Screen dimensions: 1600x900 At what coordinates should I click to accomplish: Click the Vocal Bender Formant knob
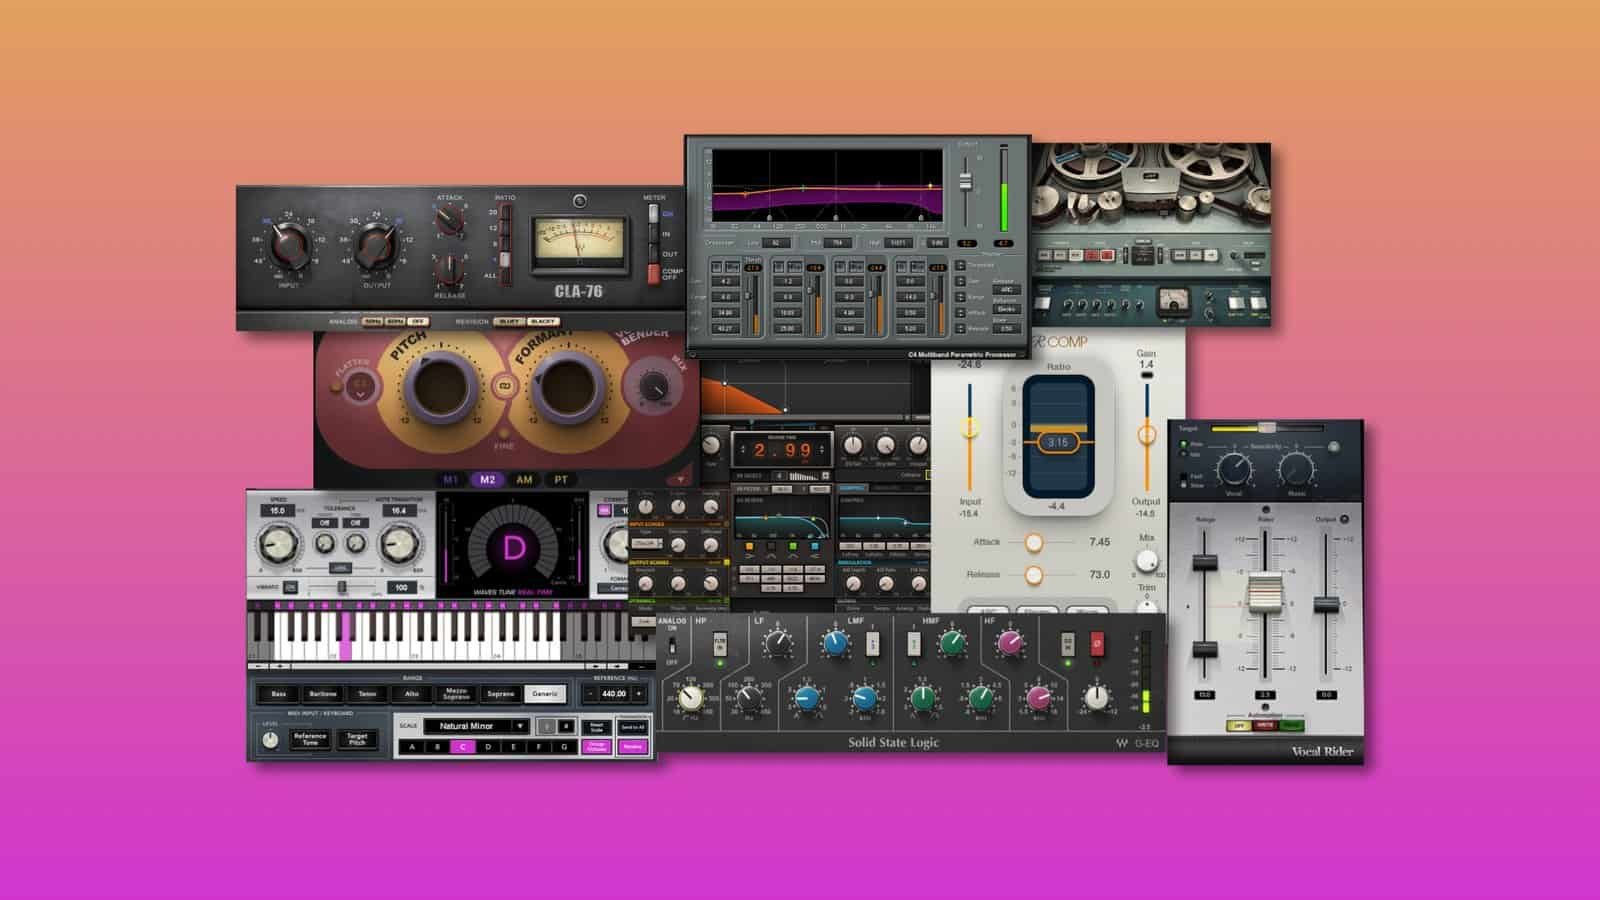(x=568, y=388)
